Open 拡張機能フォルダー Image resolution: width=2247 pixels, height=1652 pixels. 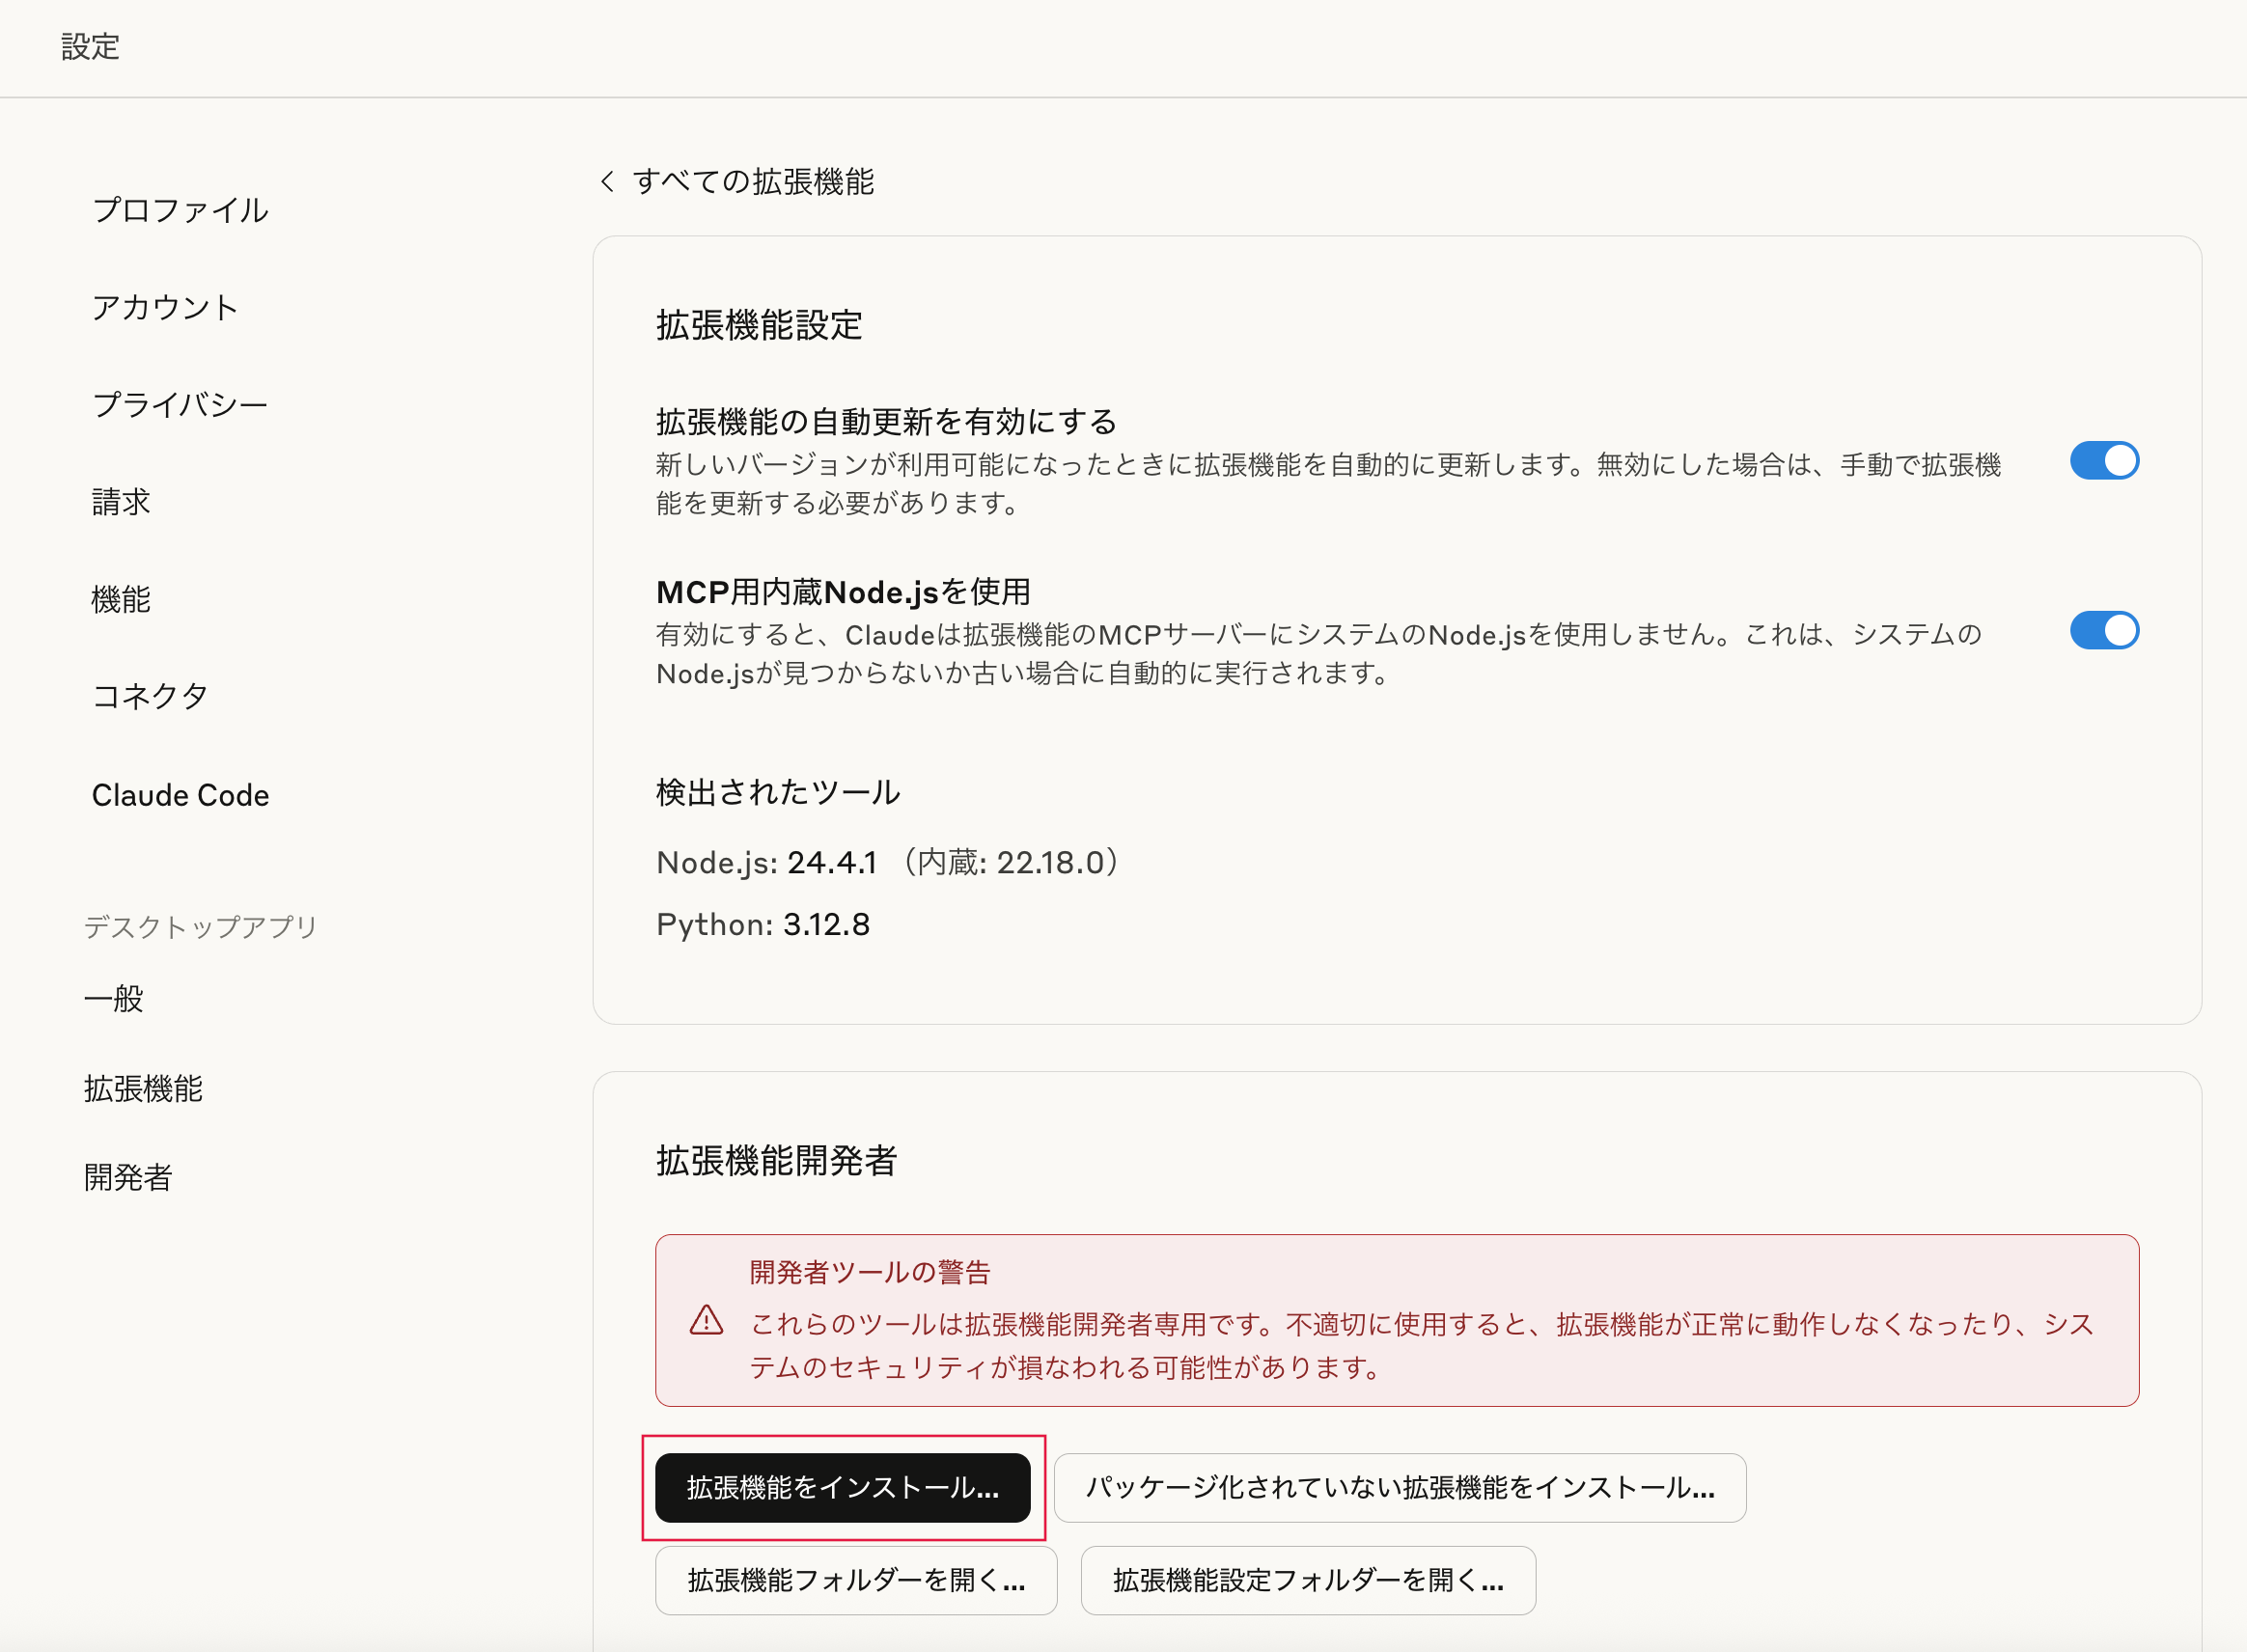click(x=855, y=1580)
